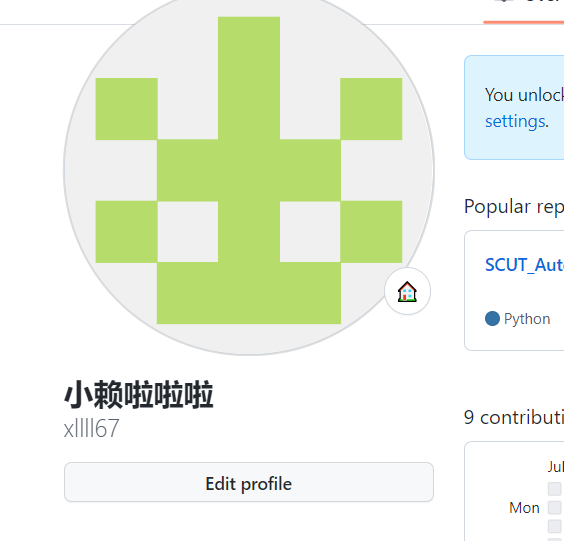Open the SCUT_Aut repository link
This screenshot has width=564, height=541.
pyautogui.click(x=524, y=265)
